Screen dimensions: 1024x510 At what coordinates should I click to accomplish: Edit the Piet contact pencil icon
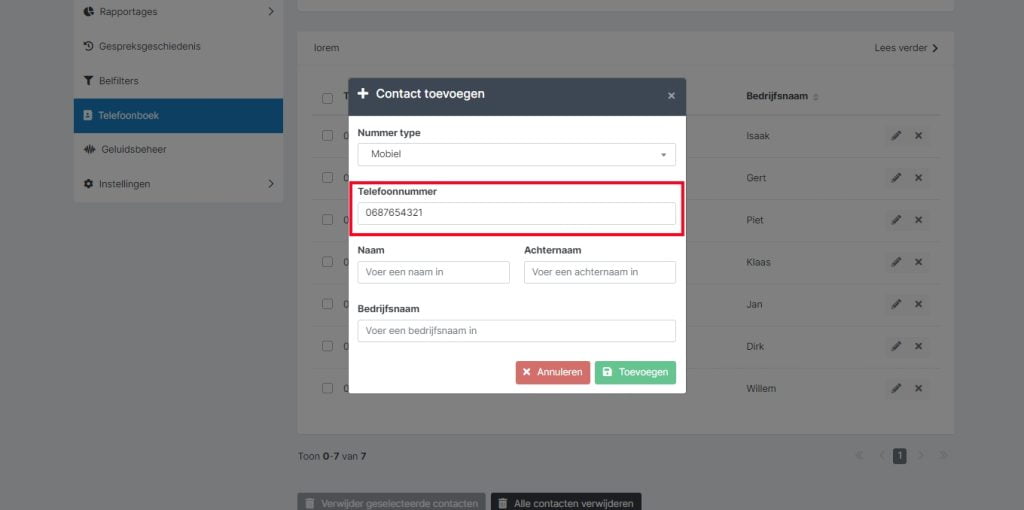896,220
